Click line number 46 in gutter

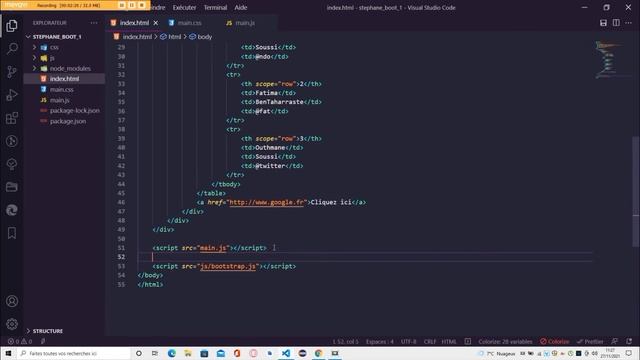click(x=121, y=202)
